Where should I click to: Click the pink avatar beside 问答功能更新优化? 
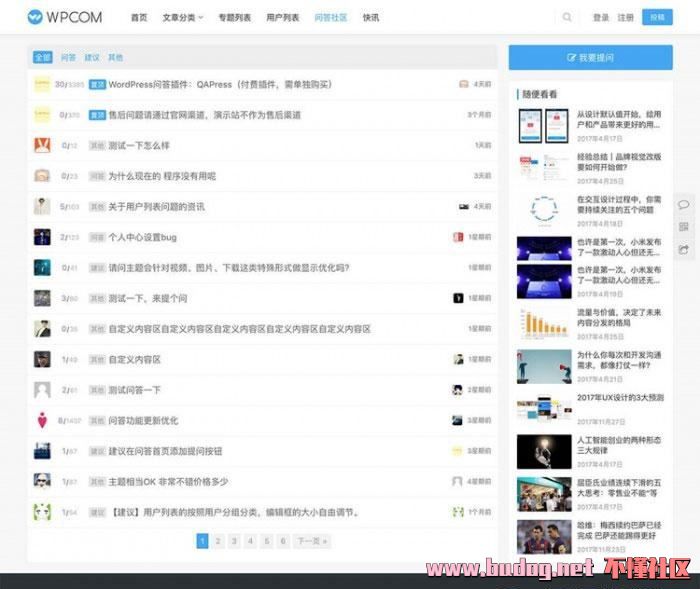42,420
